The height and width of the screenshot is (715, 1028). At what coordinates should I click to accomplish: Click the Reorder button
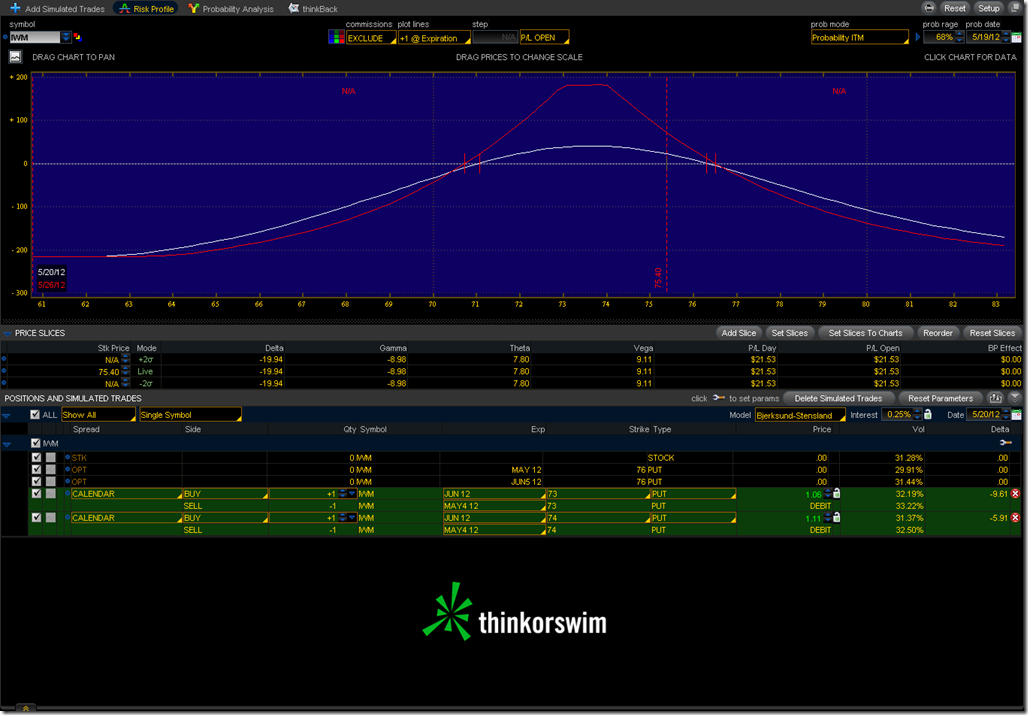coord(938,333)
